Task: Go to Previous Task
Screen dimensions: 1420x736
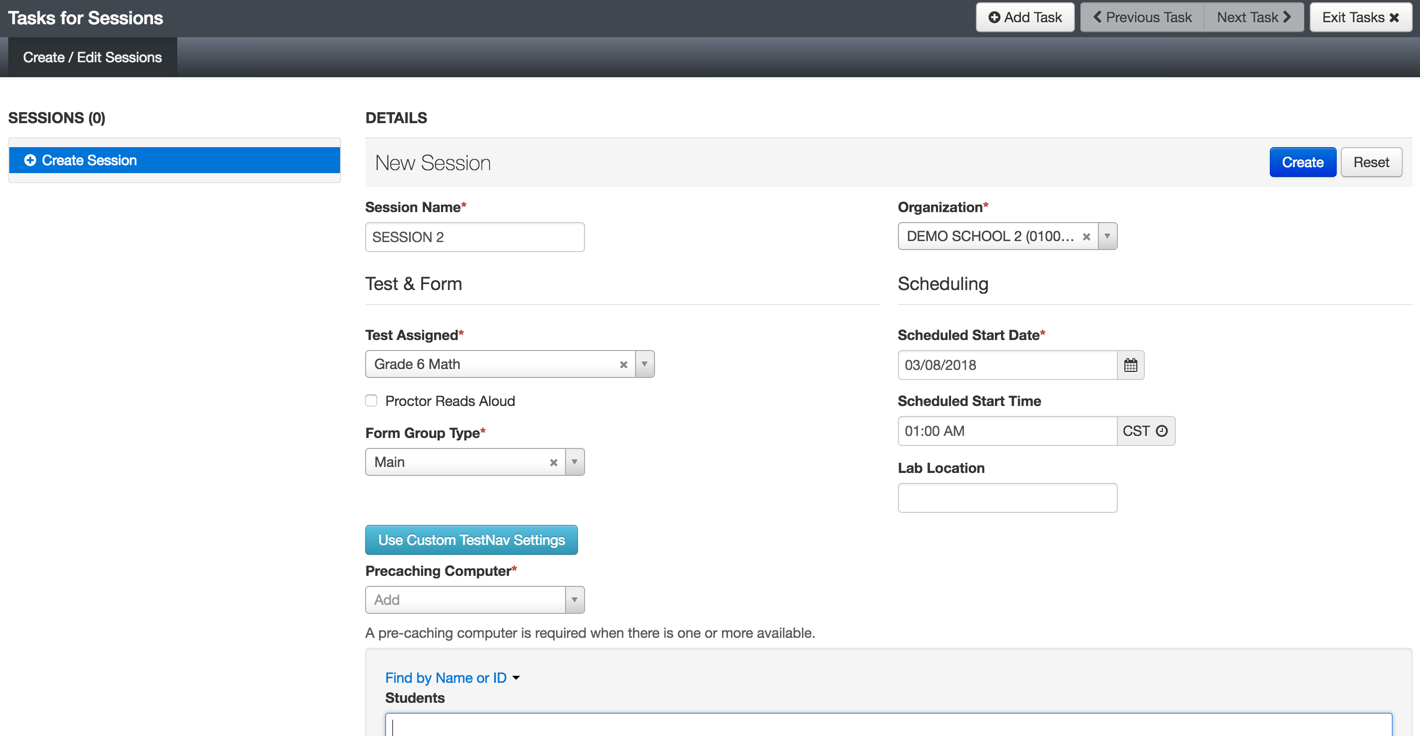Action: tap(1142, 17)
